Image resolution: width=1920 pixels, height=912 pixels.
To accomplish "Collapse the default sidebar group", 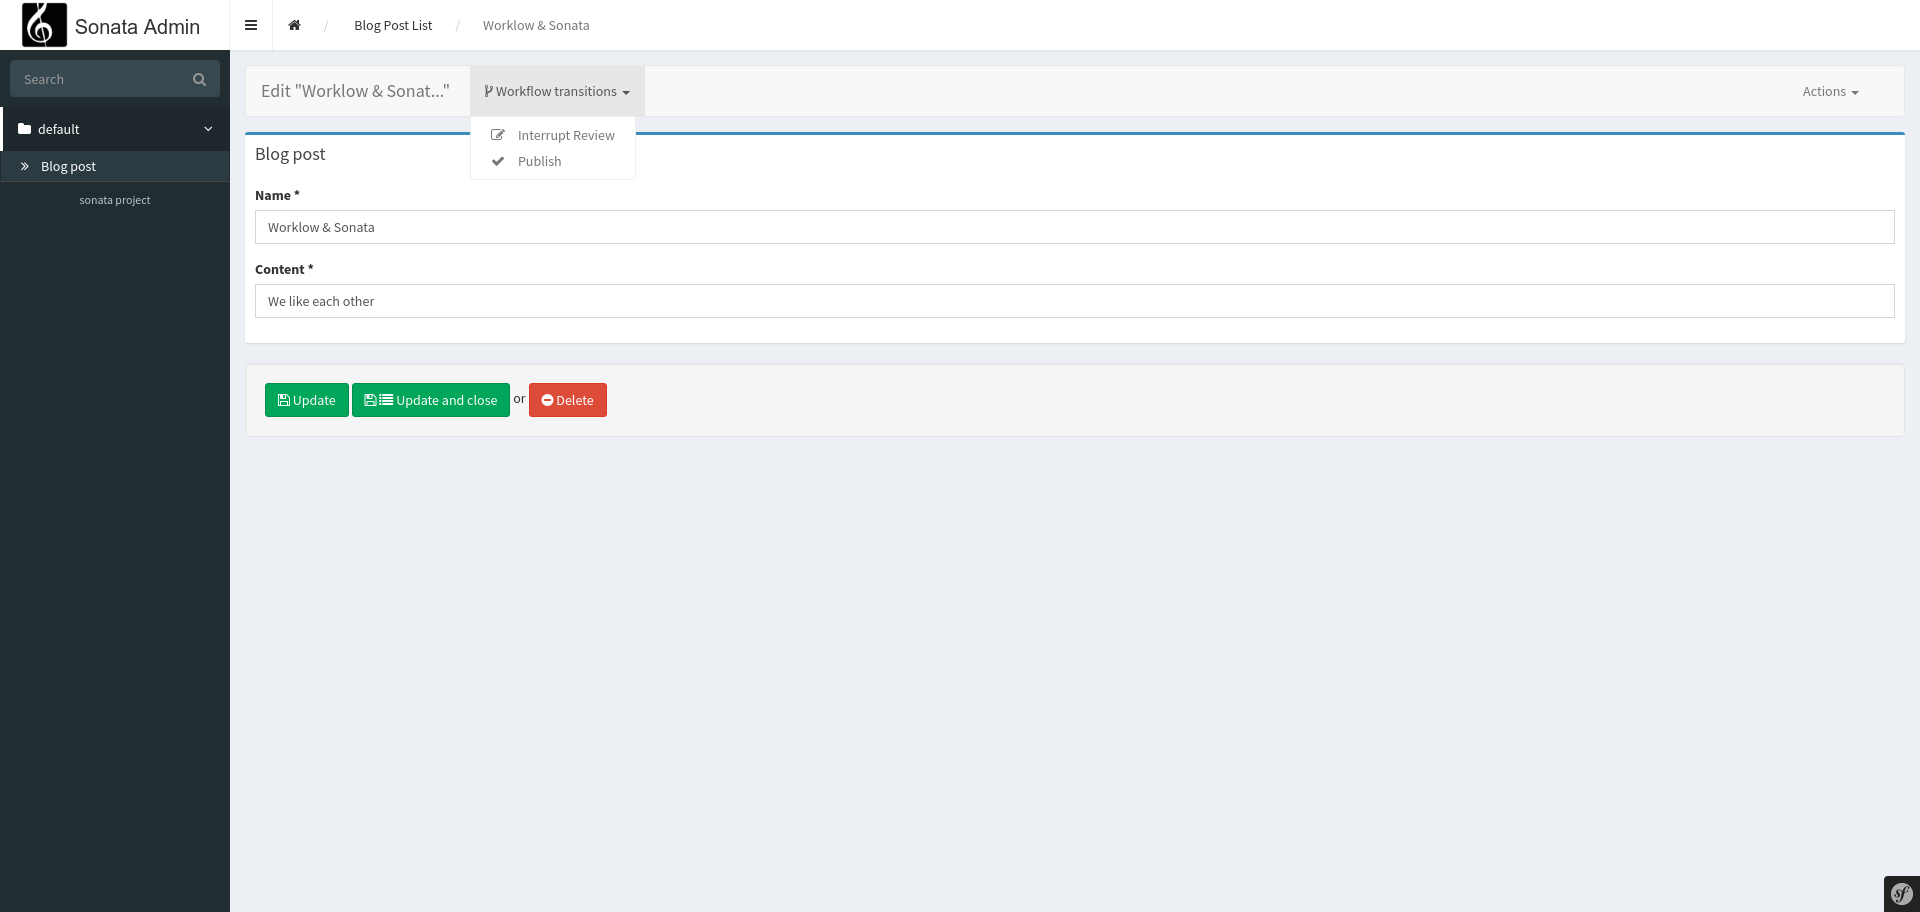I will coord(115,129).
